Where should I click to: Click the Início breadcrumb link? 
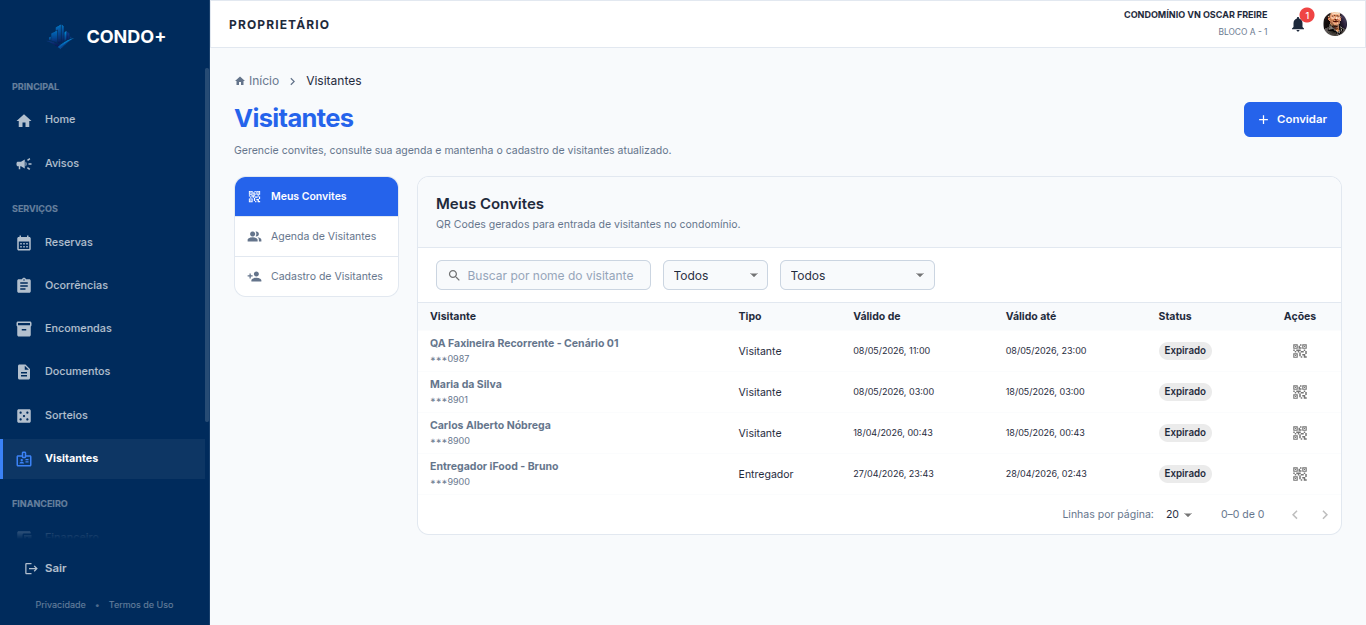click(257, 81)
